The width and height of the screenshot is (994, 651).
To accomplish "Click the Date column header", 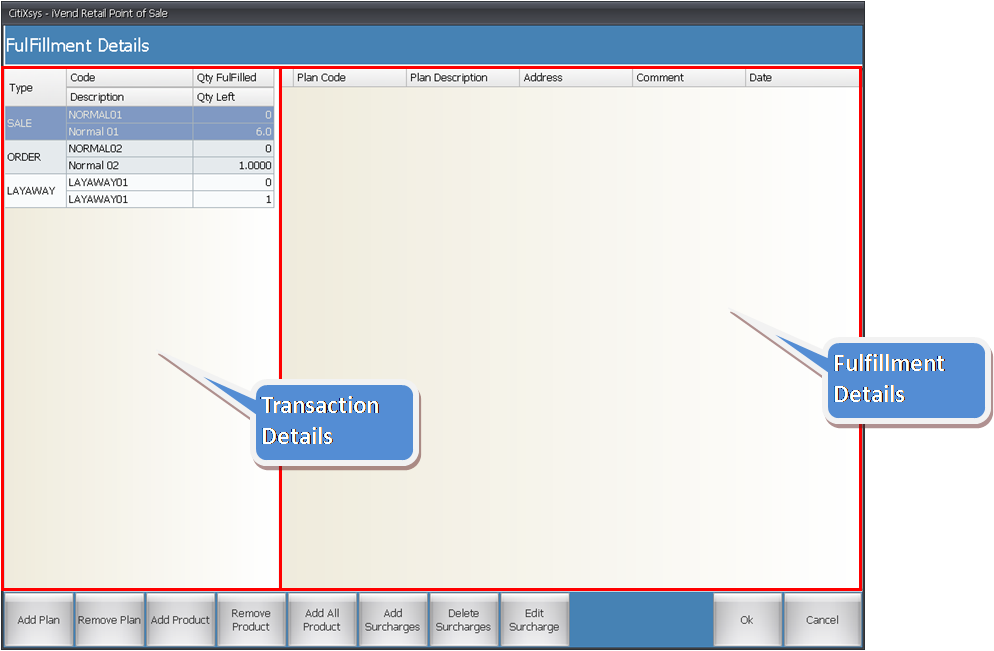I will pos(800,78).
